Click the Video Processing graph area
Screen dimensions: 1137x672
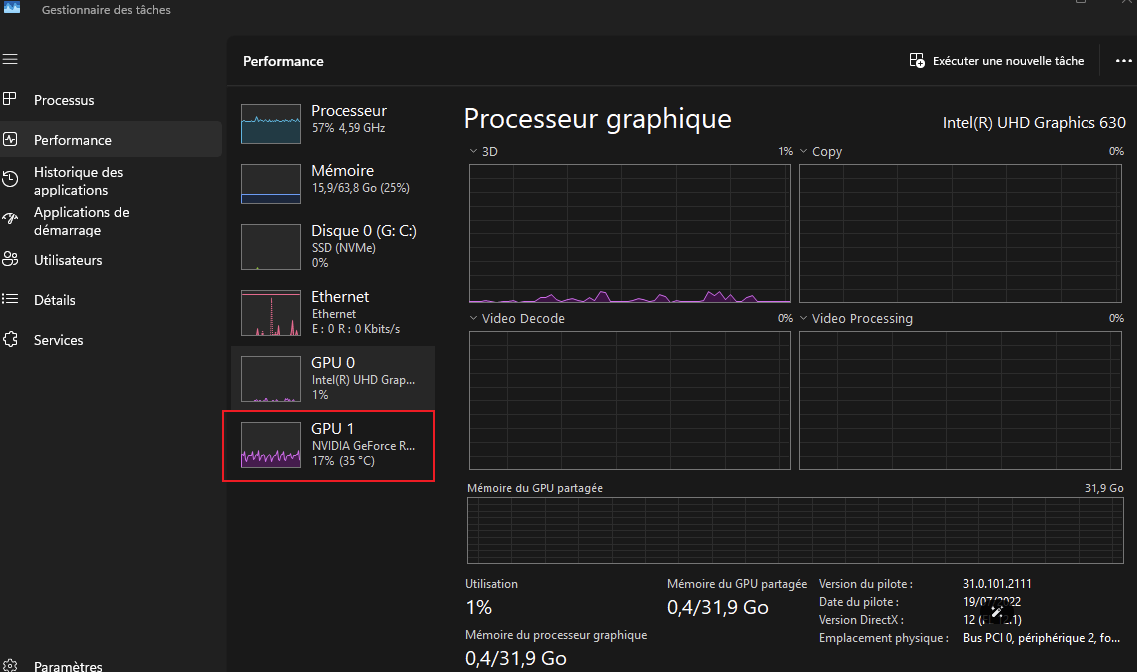(x=960, y=400)
